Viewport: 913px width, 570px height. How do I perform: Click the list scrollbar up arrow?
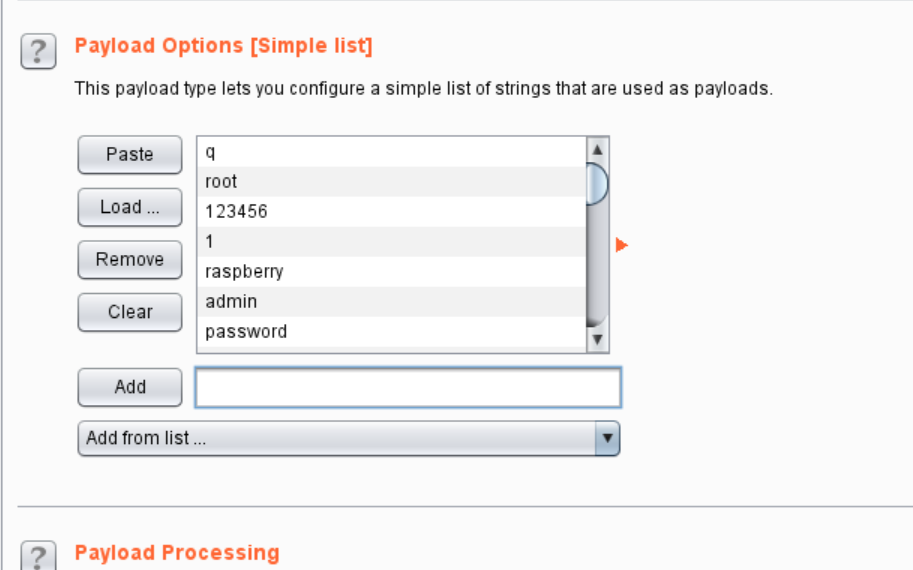(597, 150)
